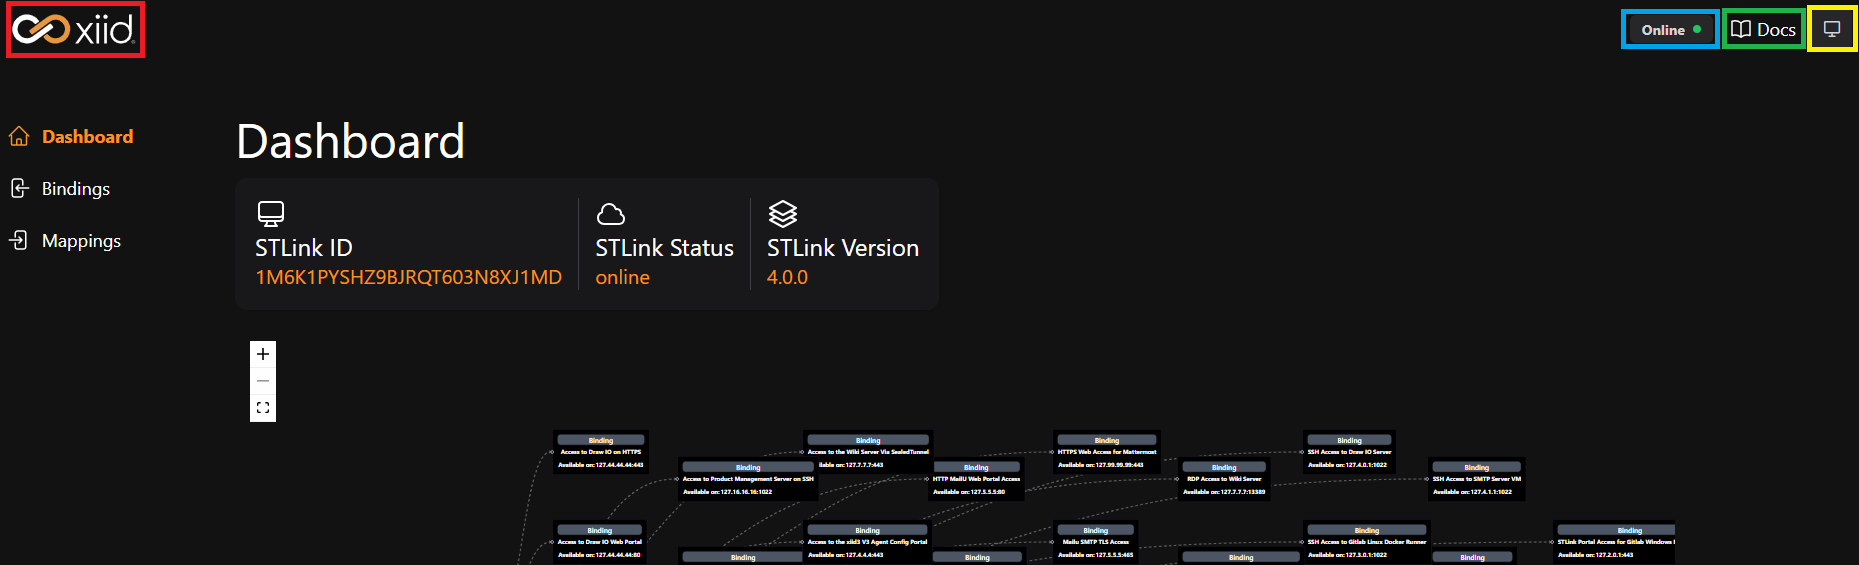Screen dimensions: 1859x565
Task: Click the 'RDP Access to Wiki Server' binding
Action: (x=1224, y=479)
